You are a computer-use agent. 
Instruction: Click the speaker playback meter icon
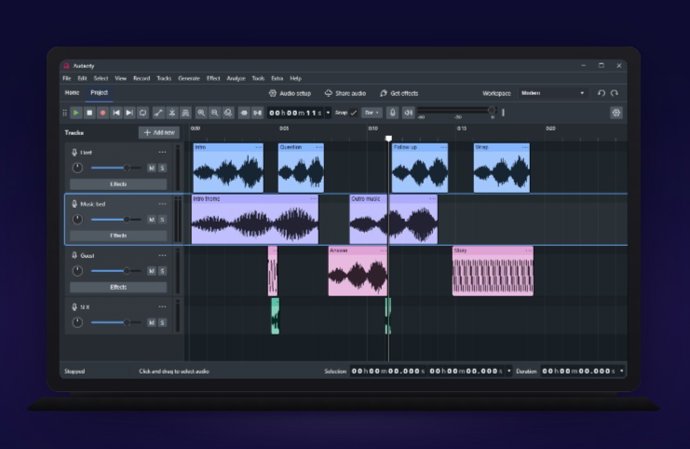[408, 113]
